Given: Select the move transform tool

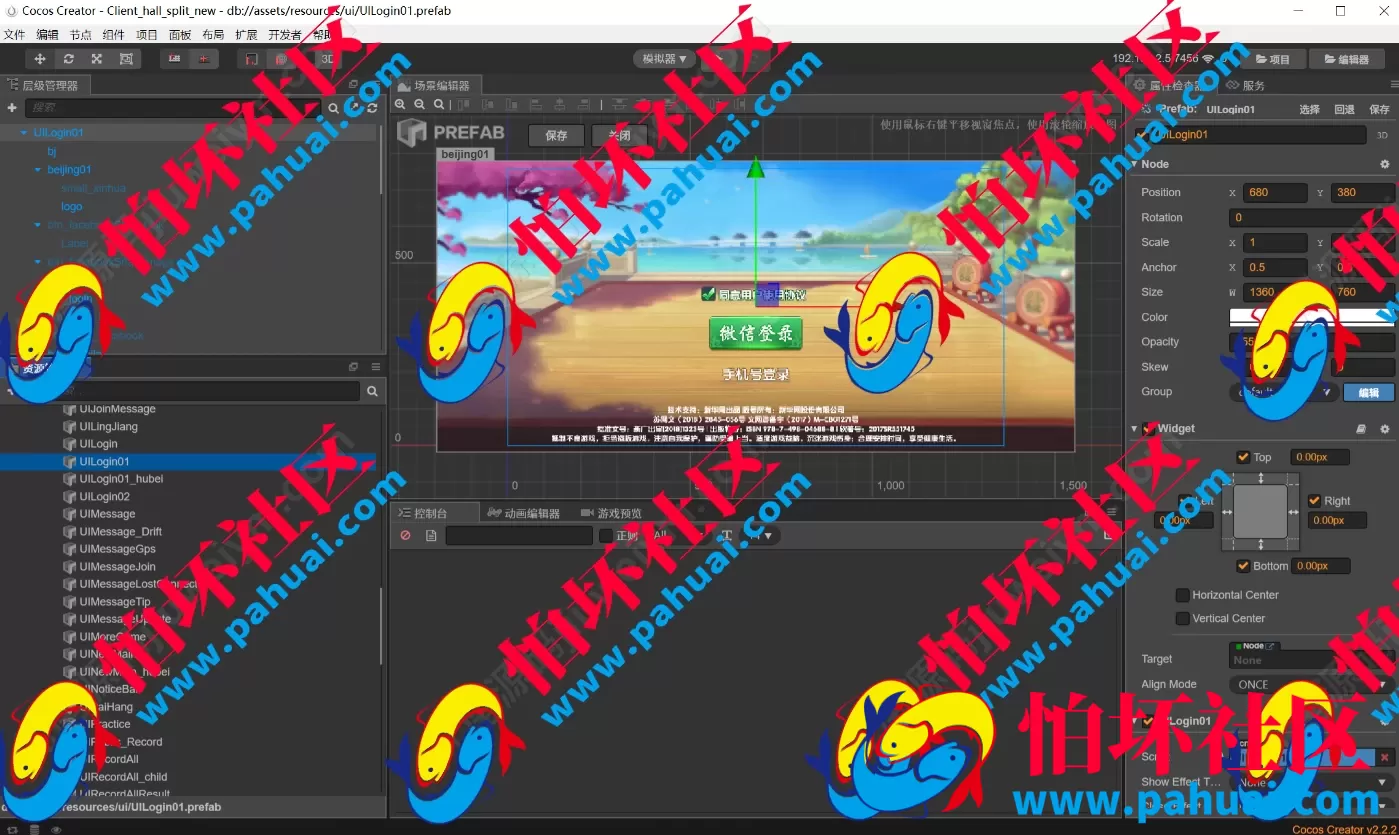Looking at the screenshot, I should [40, 59].
